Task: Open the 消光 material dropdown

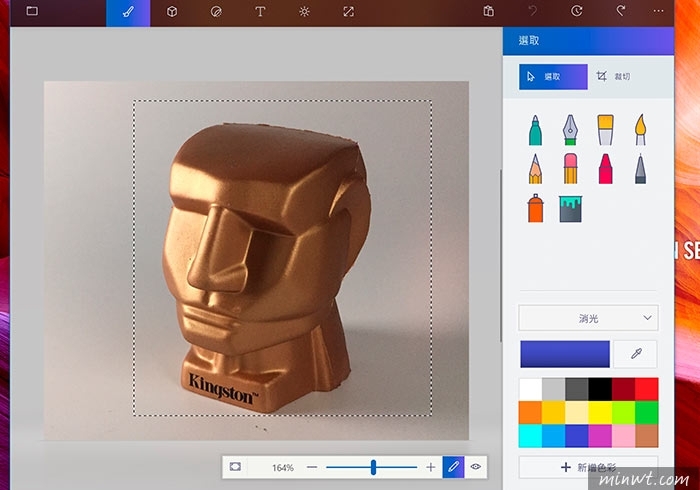Action: 587,318
